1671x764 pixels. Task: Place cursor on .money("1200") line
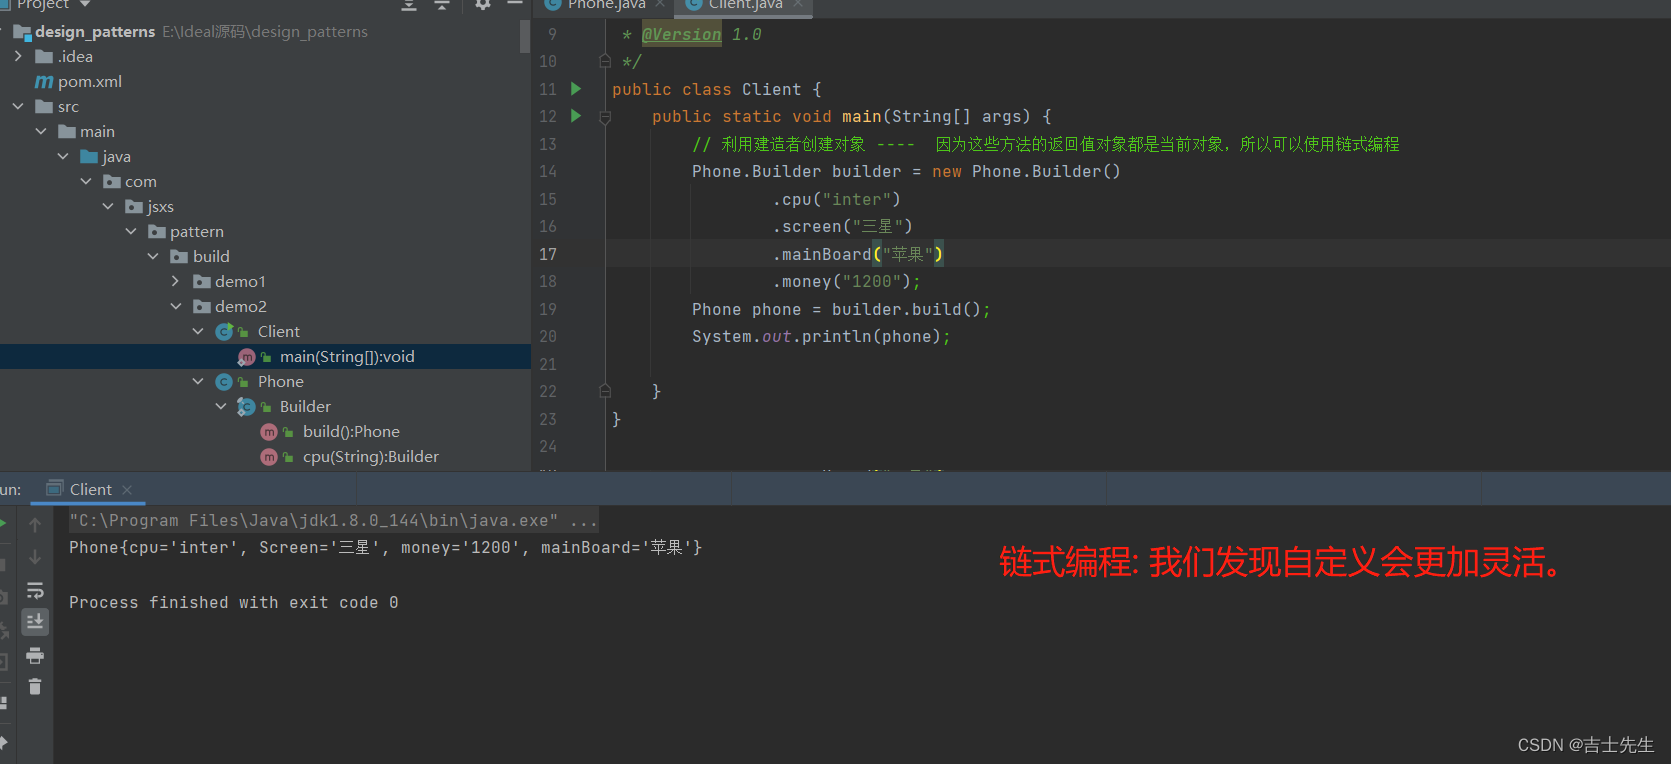click(846, 282)
